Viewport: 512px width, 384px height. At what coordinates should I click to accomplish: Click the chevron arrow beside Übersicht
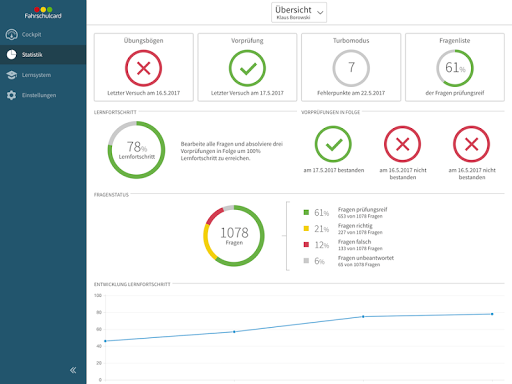coord(320,13)
